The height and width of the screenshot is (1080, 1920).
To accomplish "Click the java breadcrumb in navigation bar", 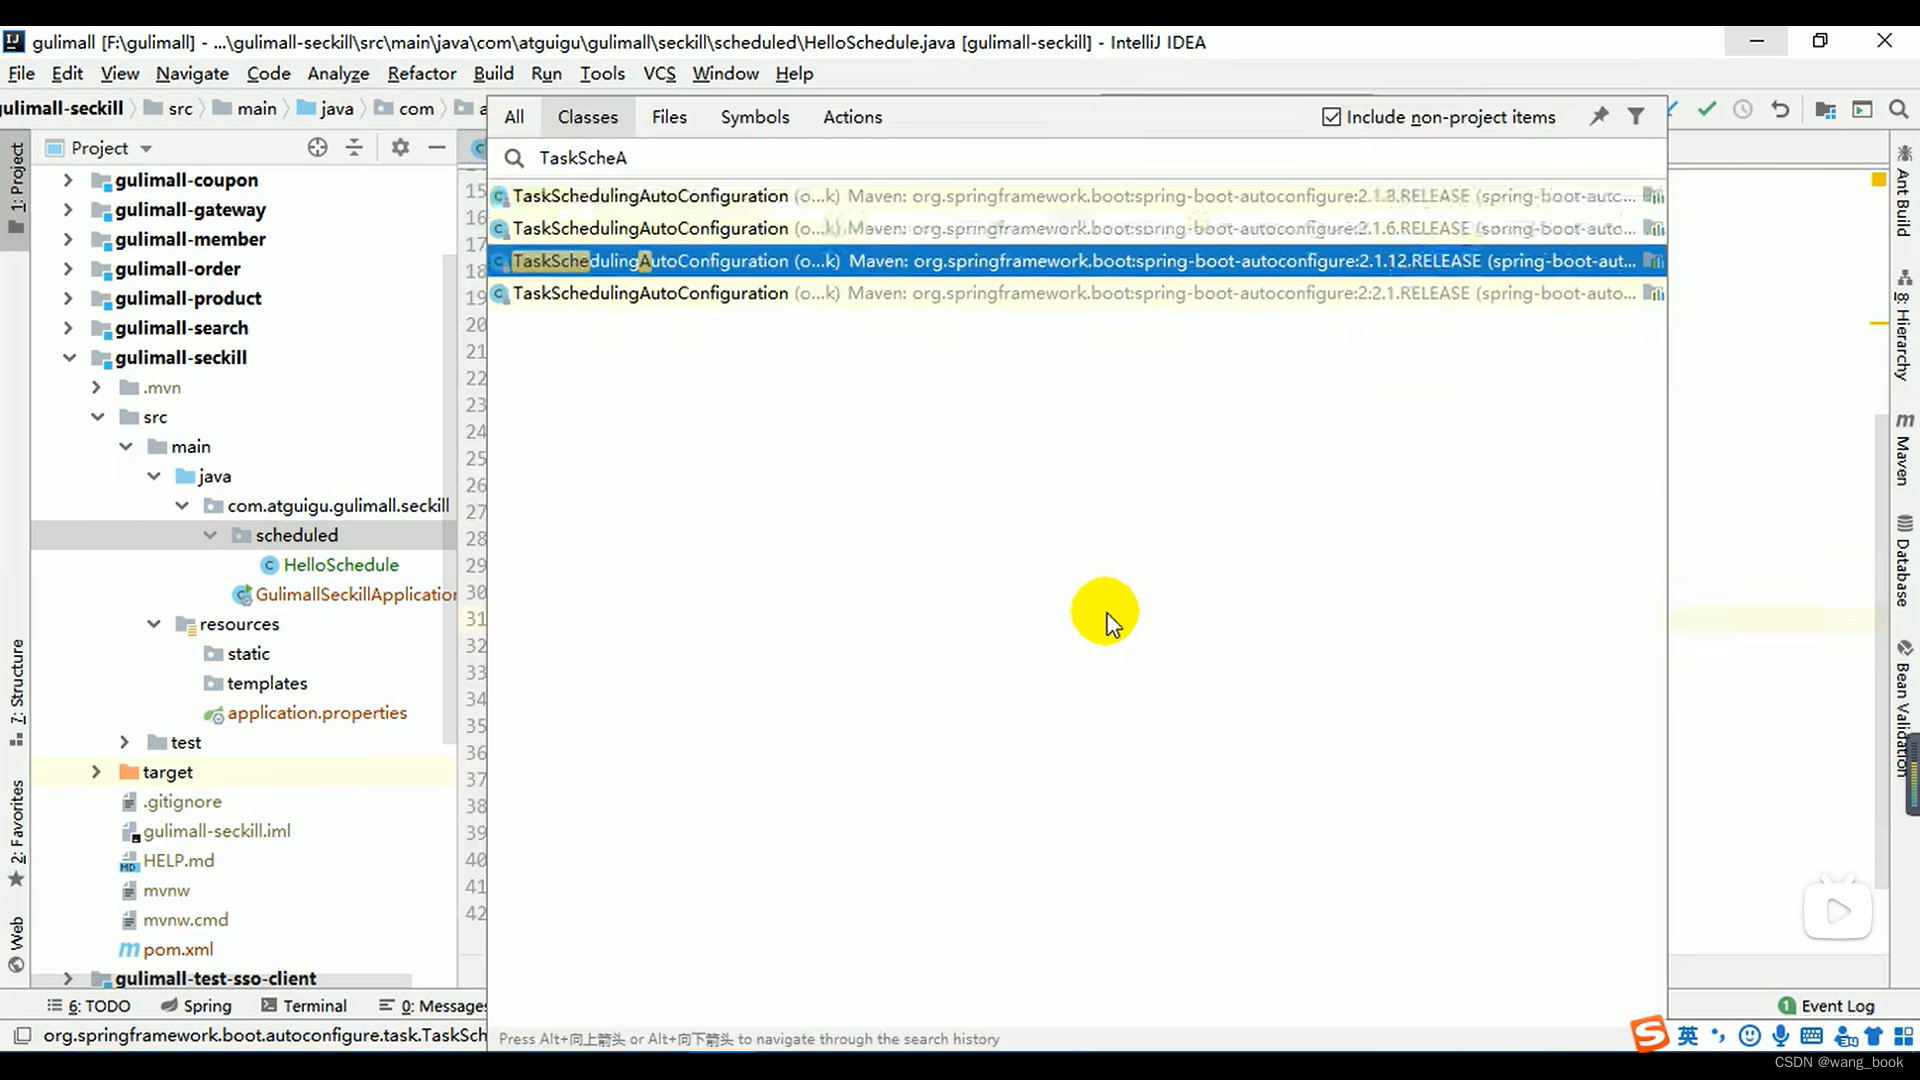I will 326,109.
